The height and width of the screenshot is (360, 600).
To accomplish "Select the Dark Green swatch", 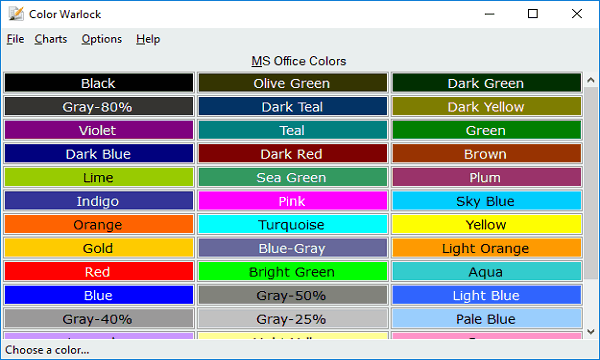I will click(x=486, y=83).
